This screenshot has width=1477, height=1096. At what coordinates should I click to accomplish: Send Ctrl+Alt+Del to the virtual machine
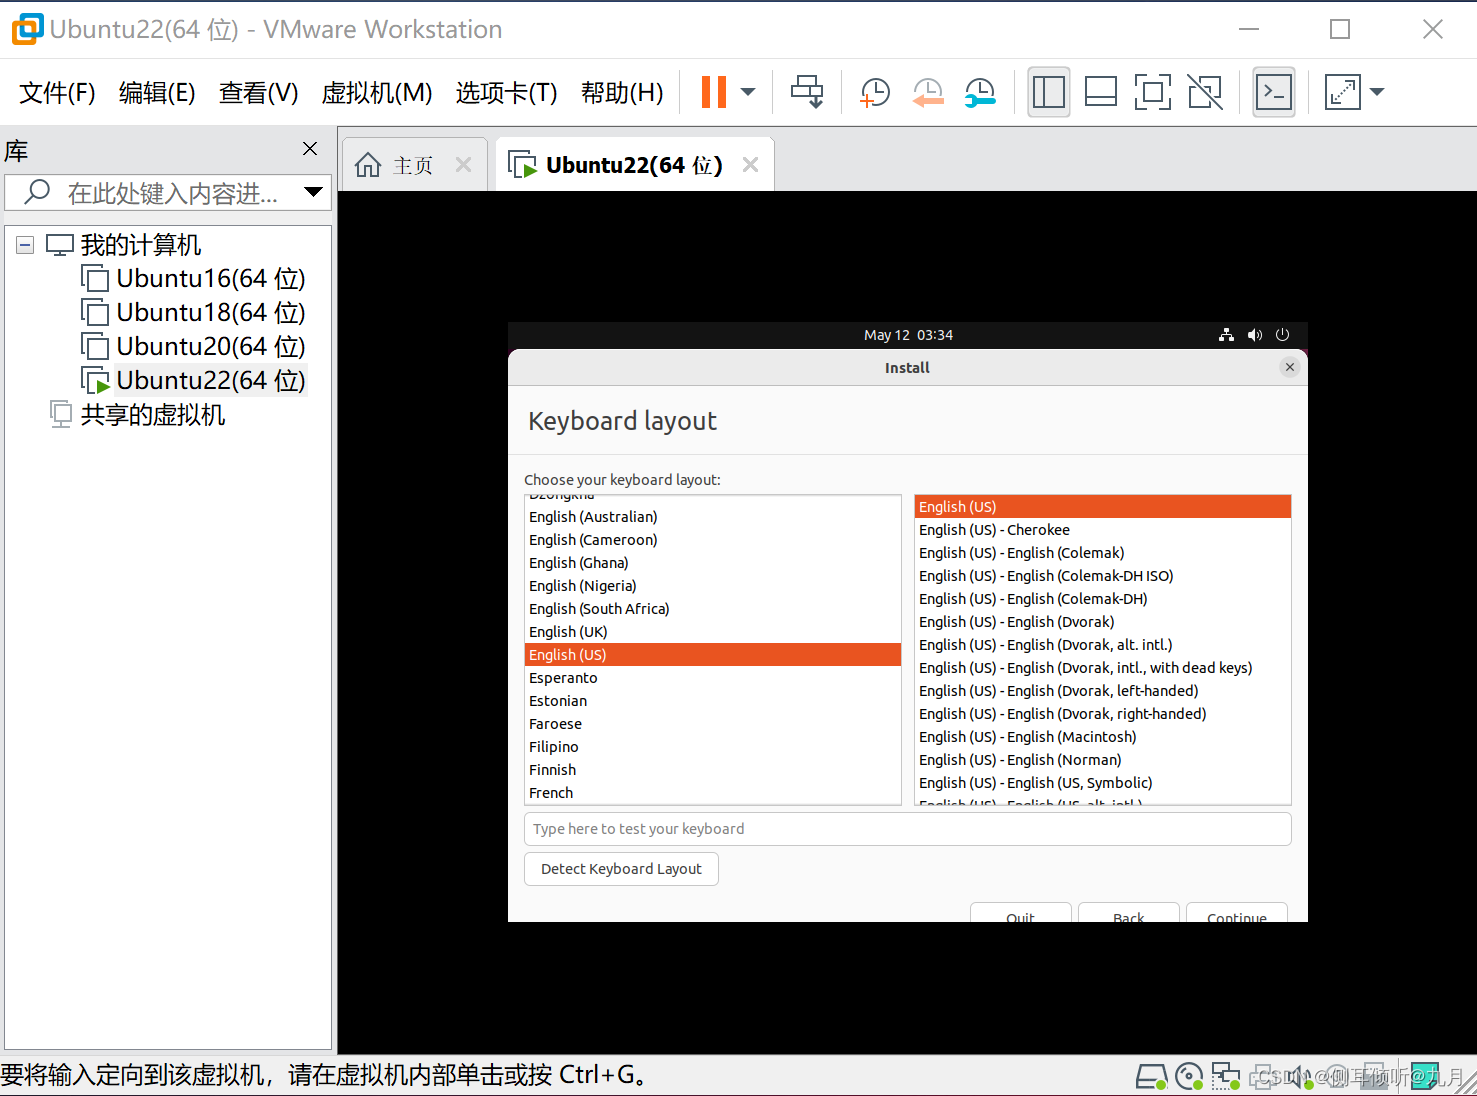pyautogui.click(x=807, y=92)
